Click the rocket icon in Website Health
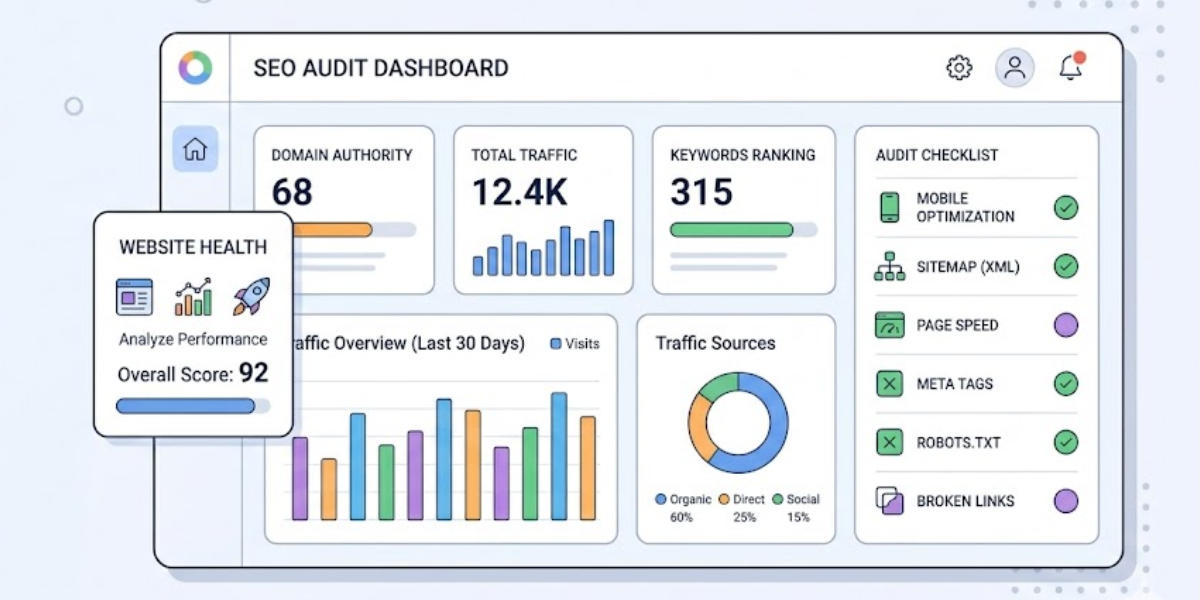This screenshot has width=1200, height=600. (x=251, y=297)
